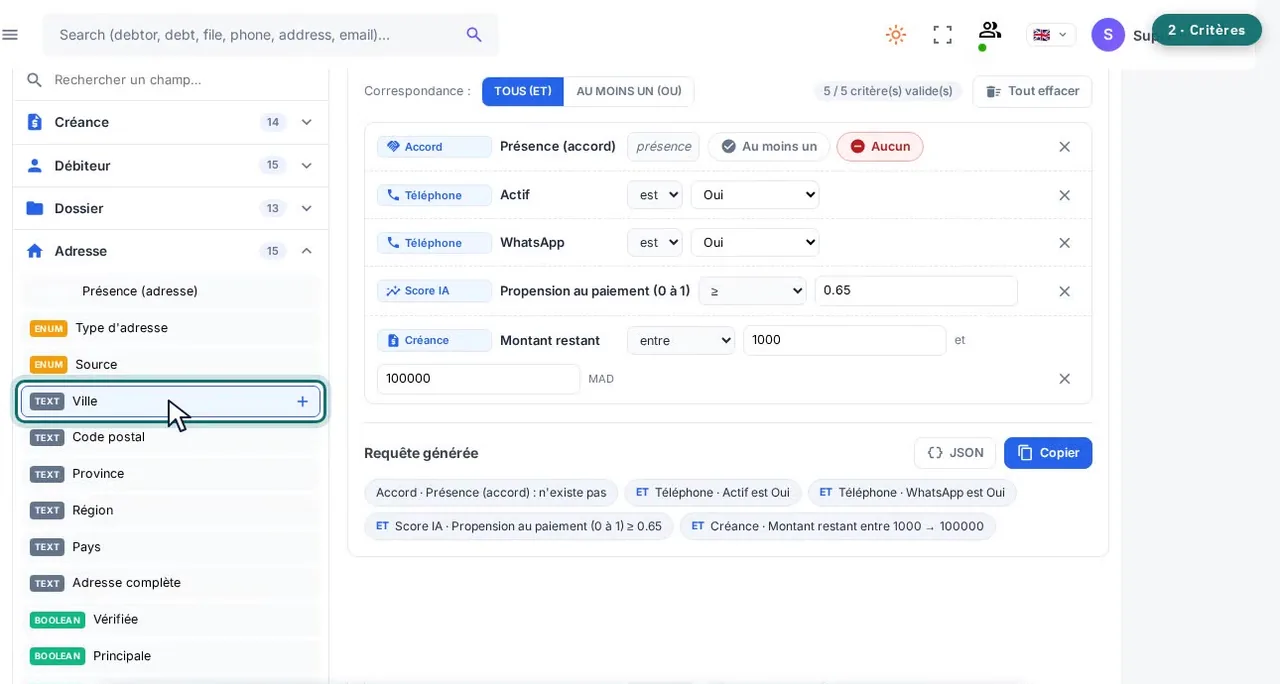Click the Téléphone tag on WhatsApp row

(434, 243)
